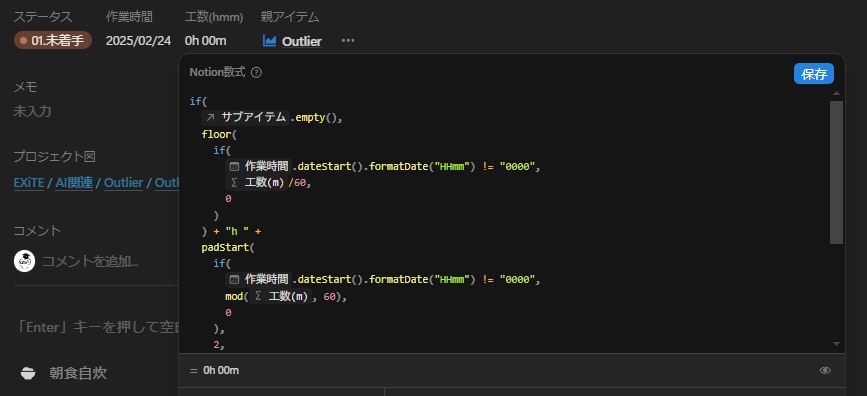
Task: Click the first 作業時間 token in formula
Action: tap(258, 166)
